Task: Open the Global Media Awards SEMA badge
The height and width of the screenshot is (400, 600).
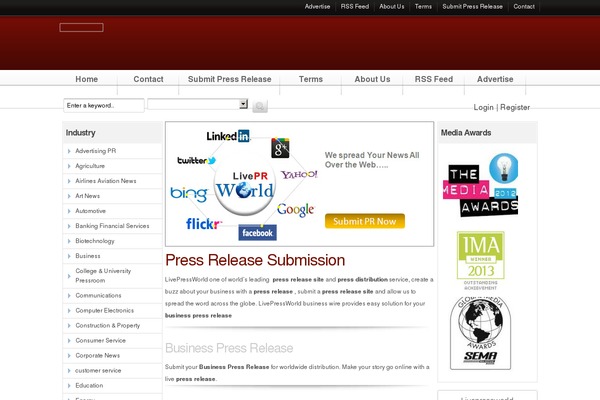Action: (480, 333)
